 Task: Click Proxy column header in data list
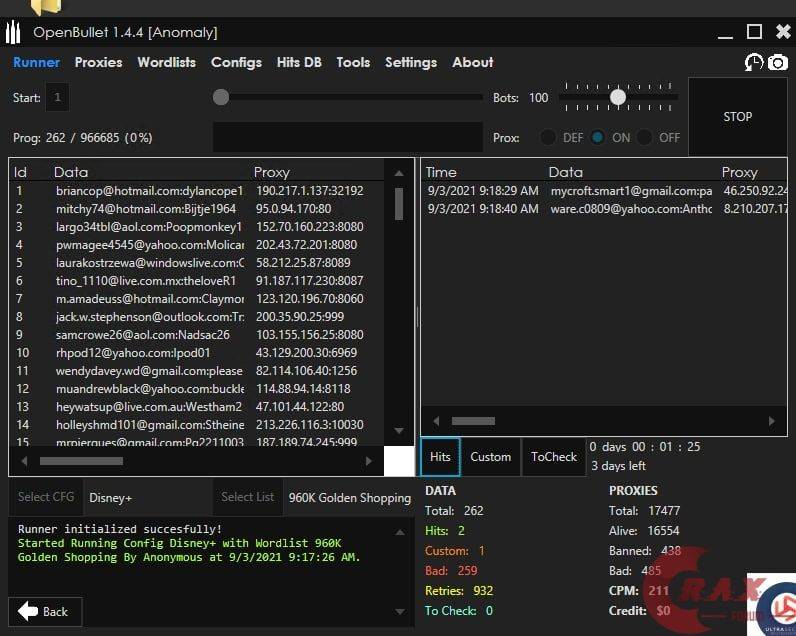(x=272, y=173)
